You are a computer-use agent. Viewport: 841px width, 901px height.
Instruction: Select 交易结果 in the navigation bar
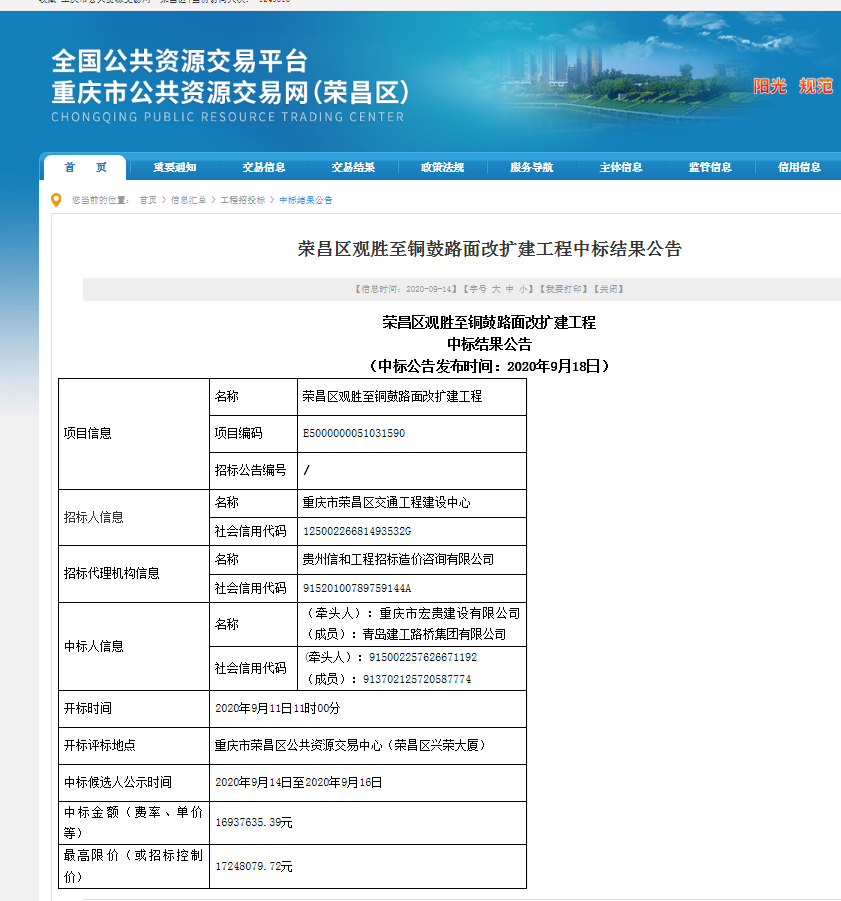(x=353, y=167)
